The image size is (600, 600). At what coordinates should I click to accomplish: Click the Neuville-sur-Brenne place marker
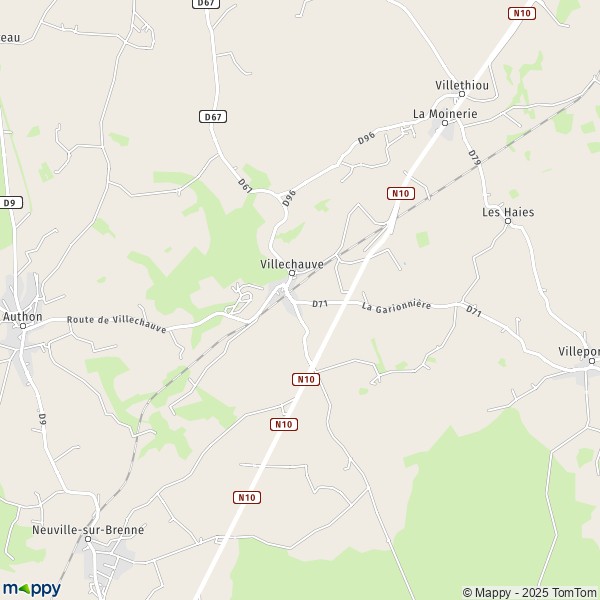[x=88, y=539]
